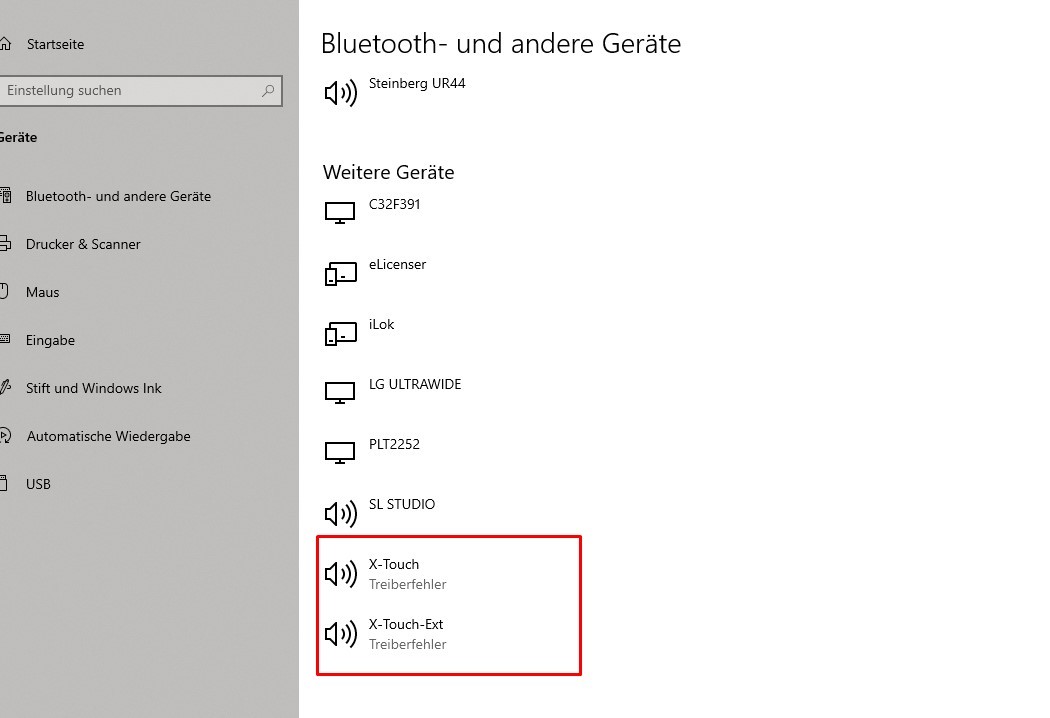This screenshot has width=1050, height=718.
Task: Click the mouse icon beside Maus
Action: 4,291
